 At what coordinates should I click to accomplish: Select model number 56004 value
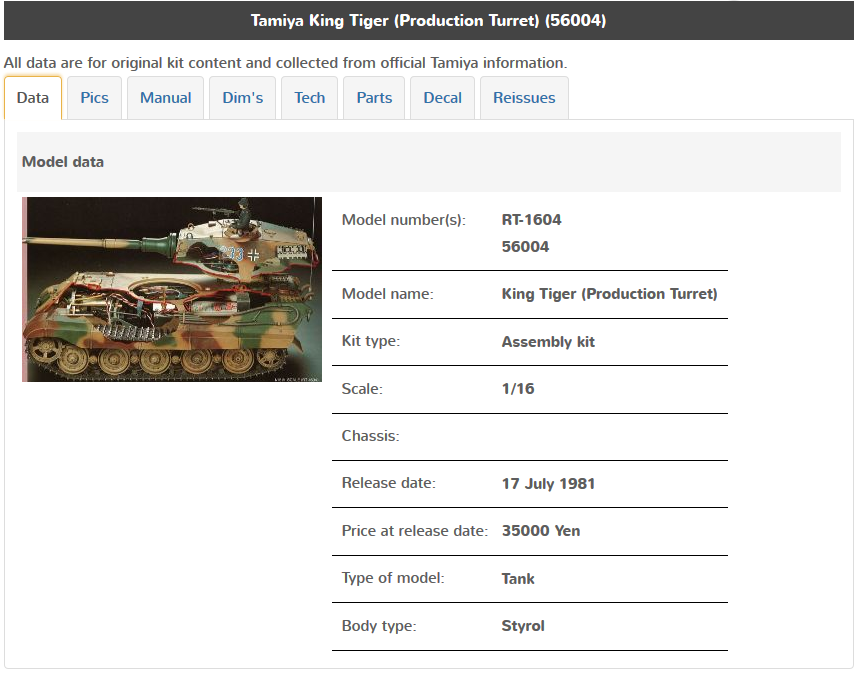pos(525,247)
